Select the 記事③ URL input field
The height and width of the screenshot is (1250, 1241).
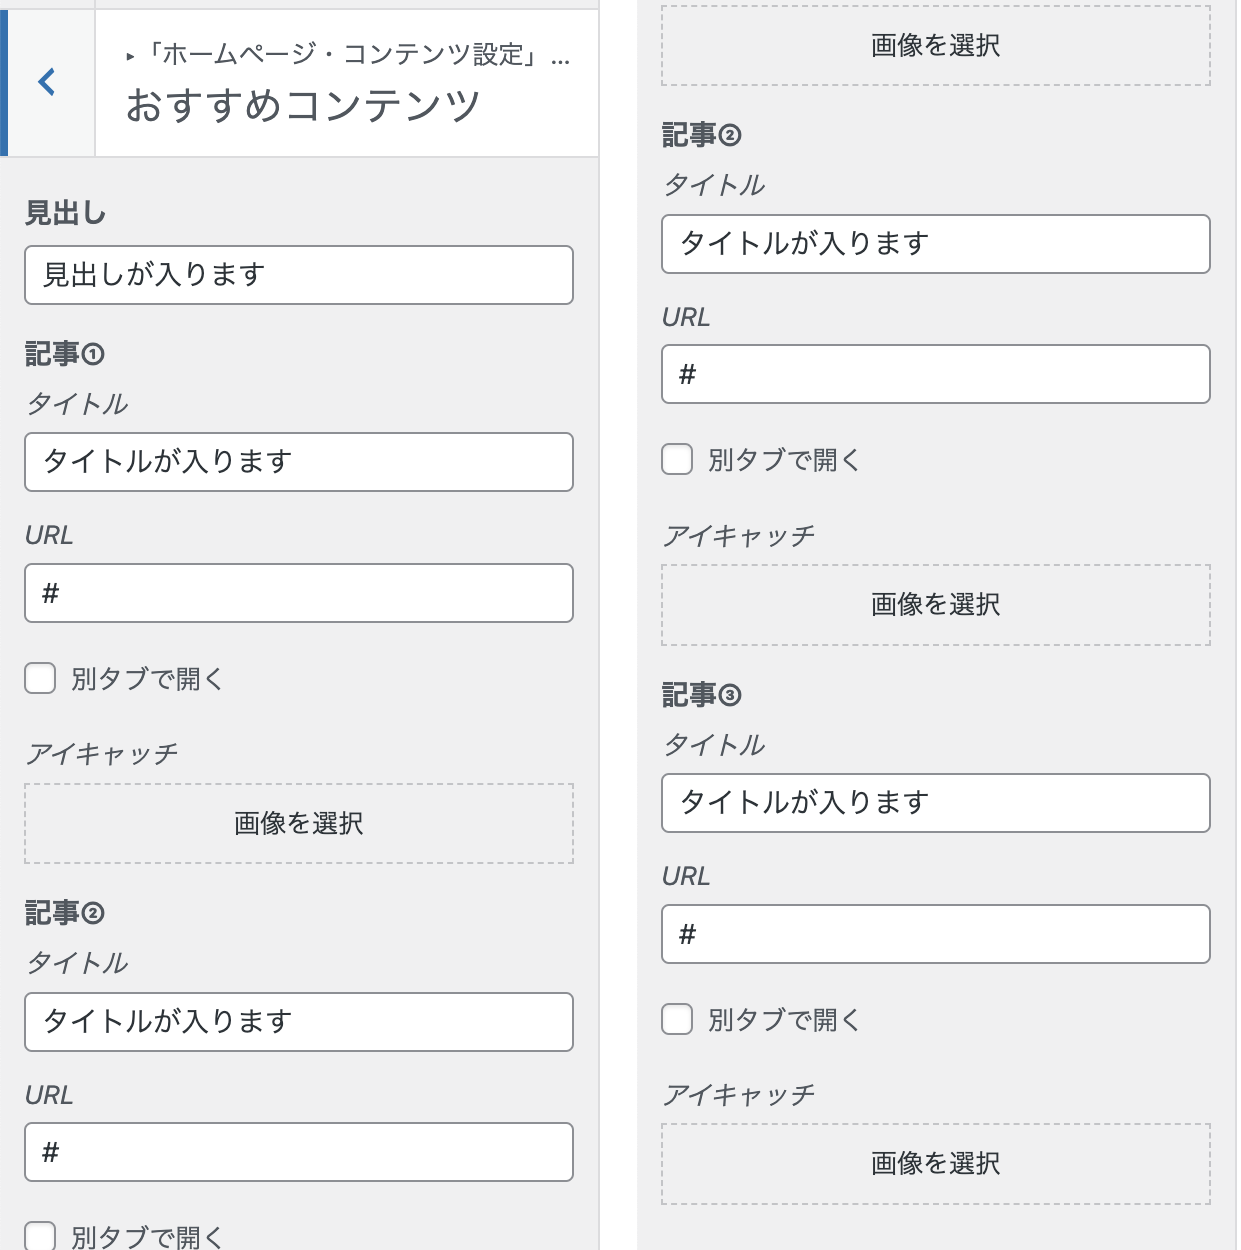click(x=936, y=934)
